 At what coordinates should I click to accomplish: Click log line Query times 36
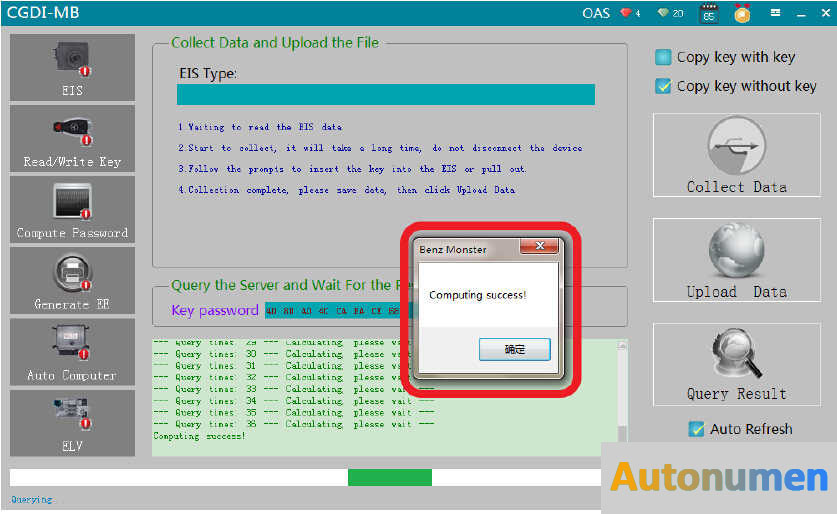pyautogui.click(x=294, y=424)
